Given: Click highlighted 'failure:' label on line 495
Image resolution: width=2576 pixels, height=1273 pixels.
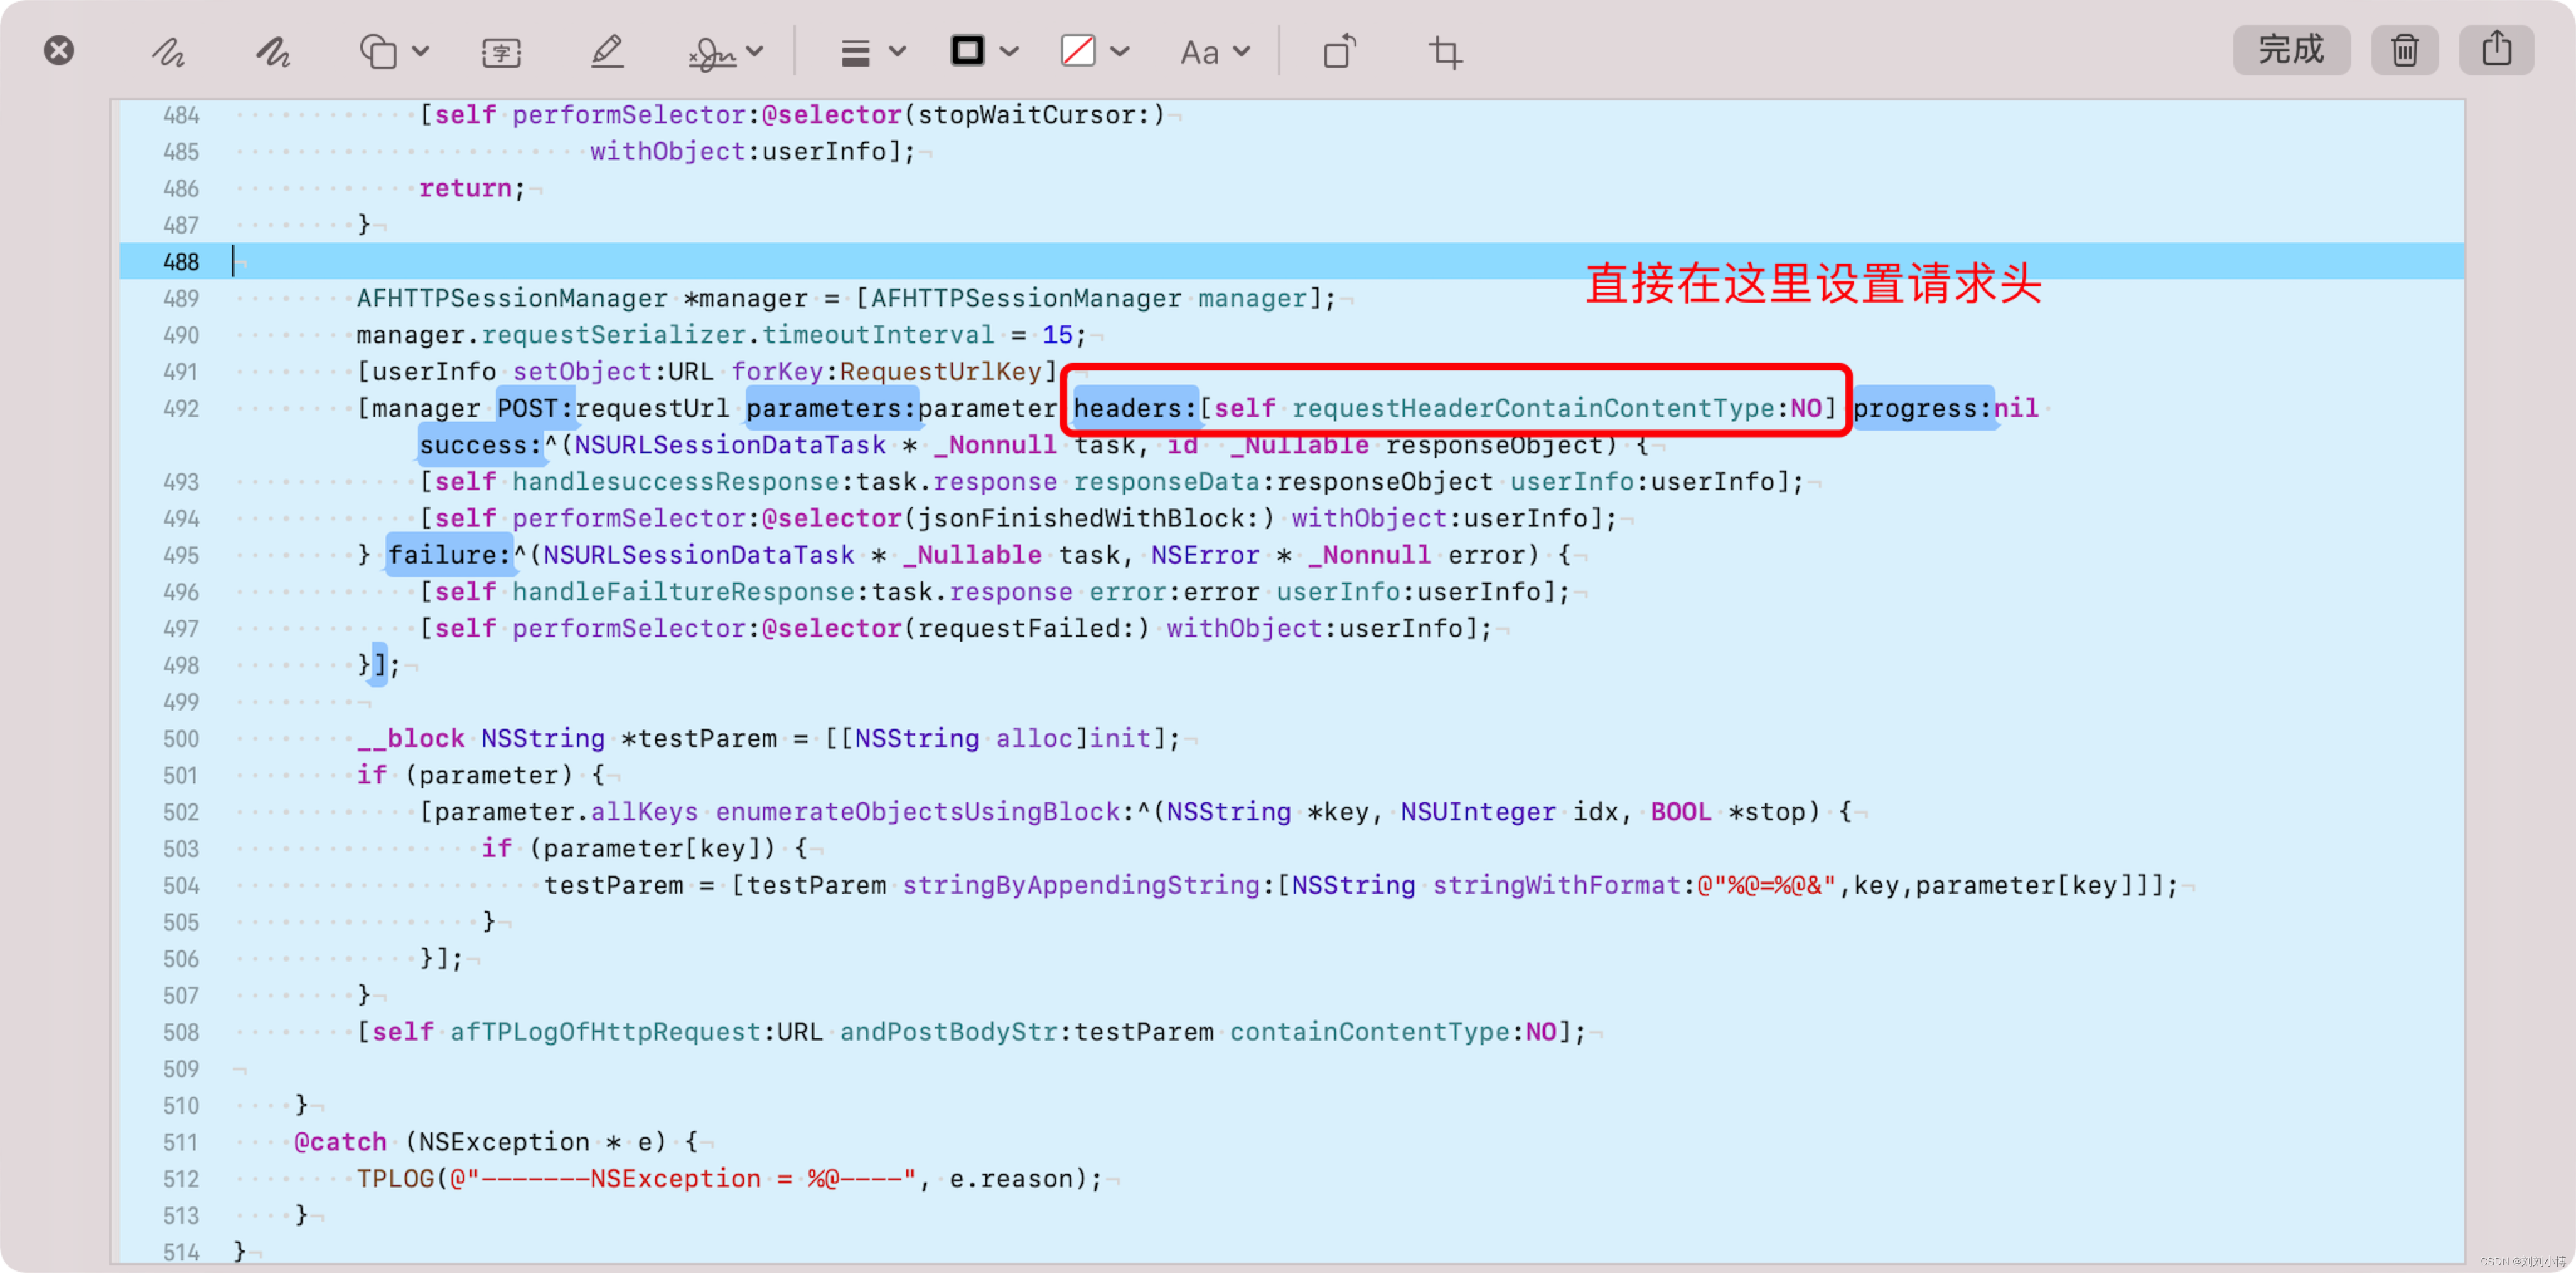Looking at the screenshot, I should coord(449,555).
